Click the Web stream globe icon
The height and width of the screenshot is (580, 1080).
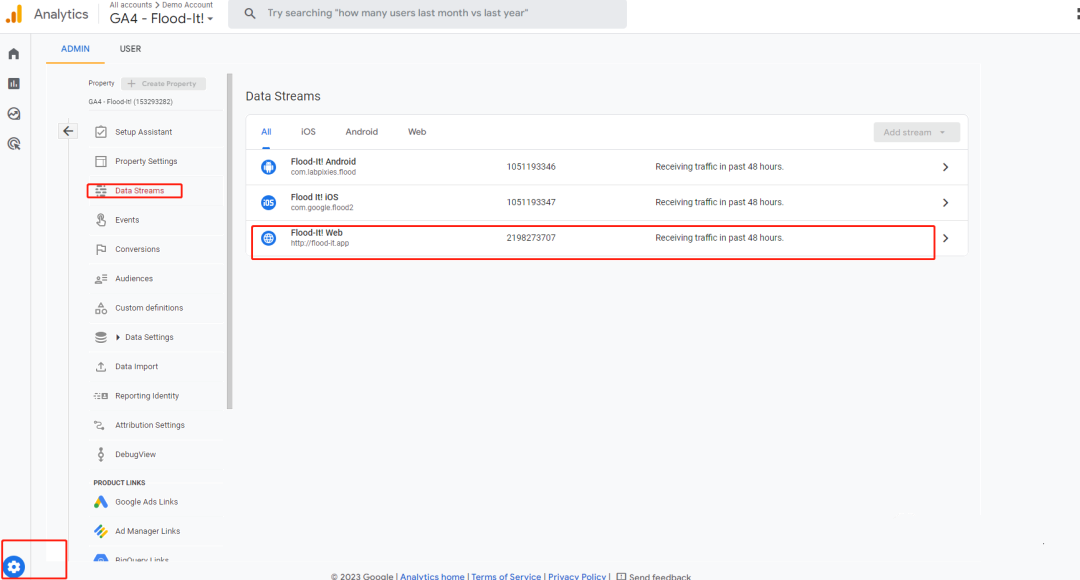(x=269, y=238)
